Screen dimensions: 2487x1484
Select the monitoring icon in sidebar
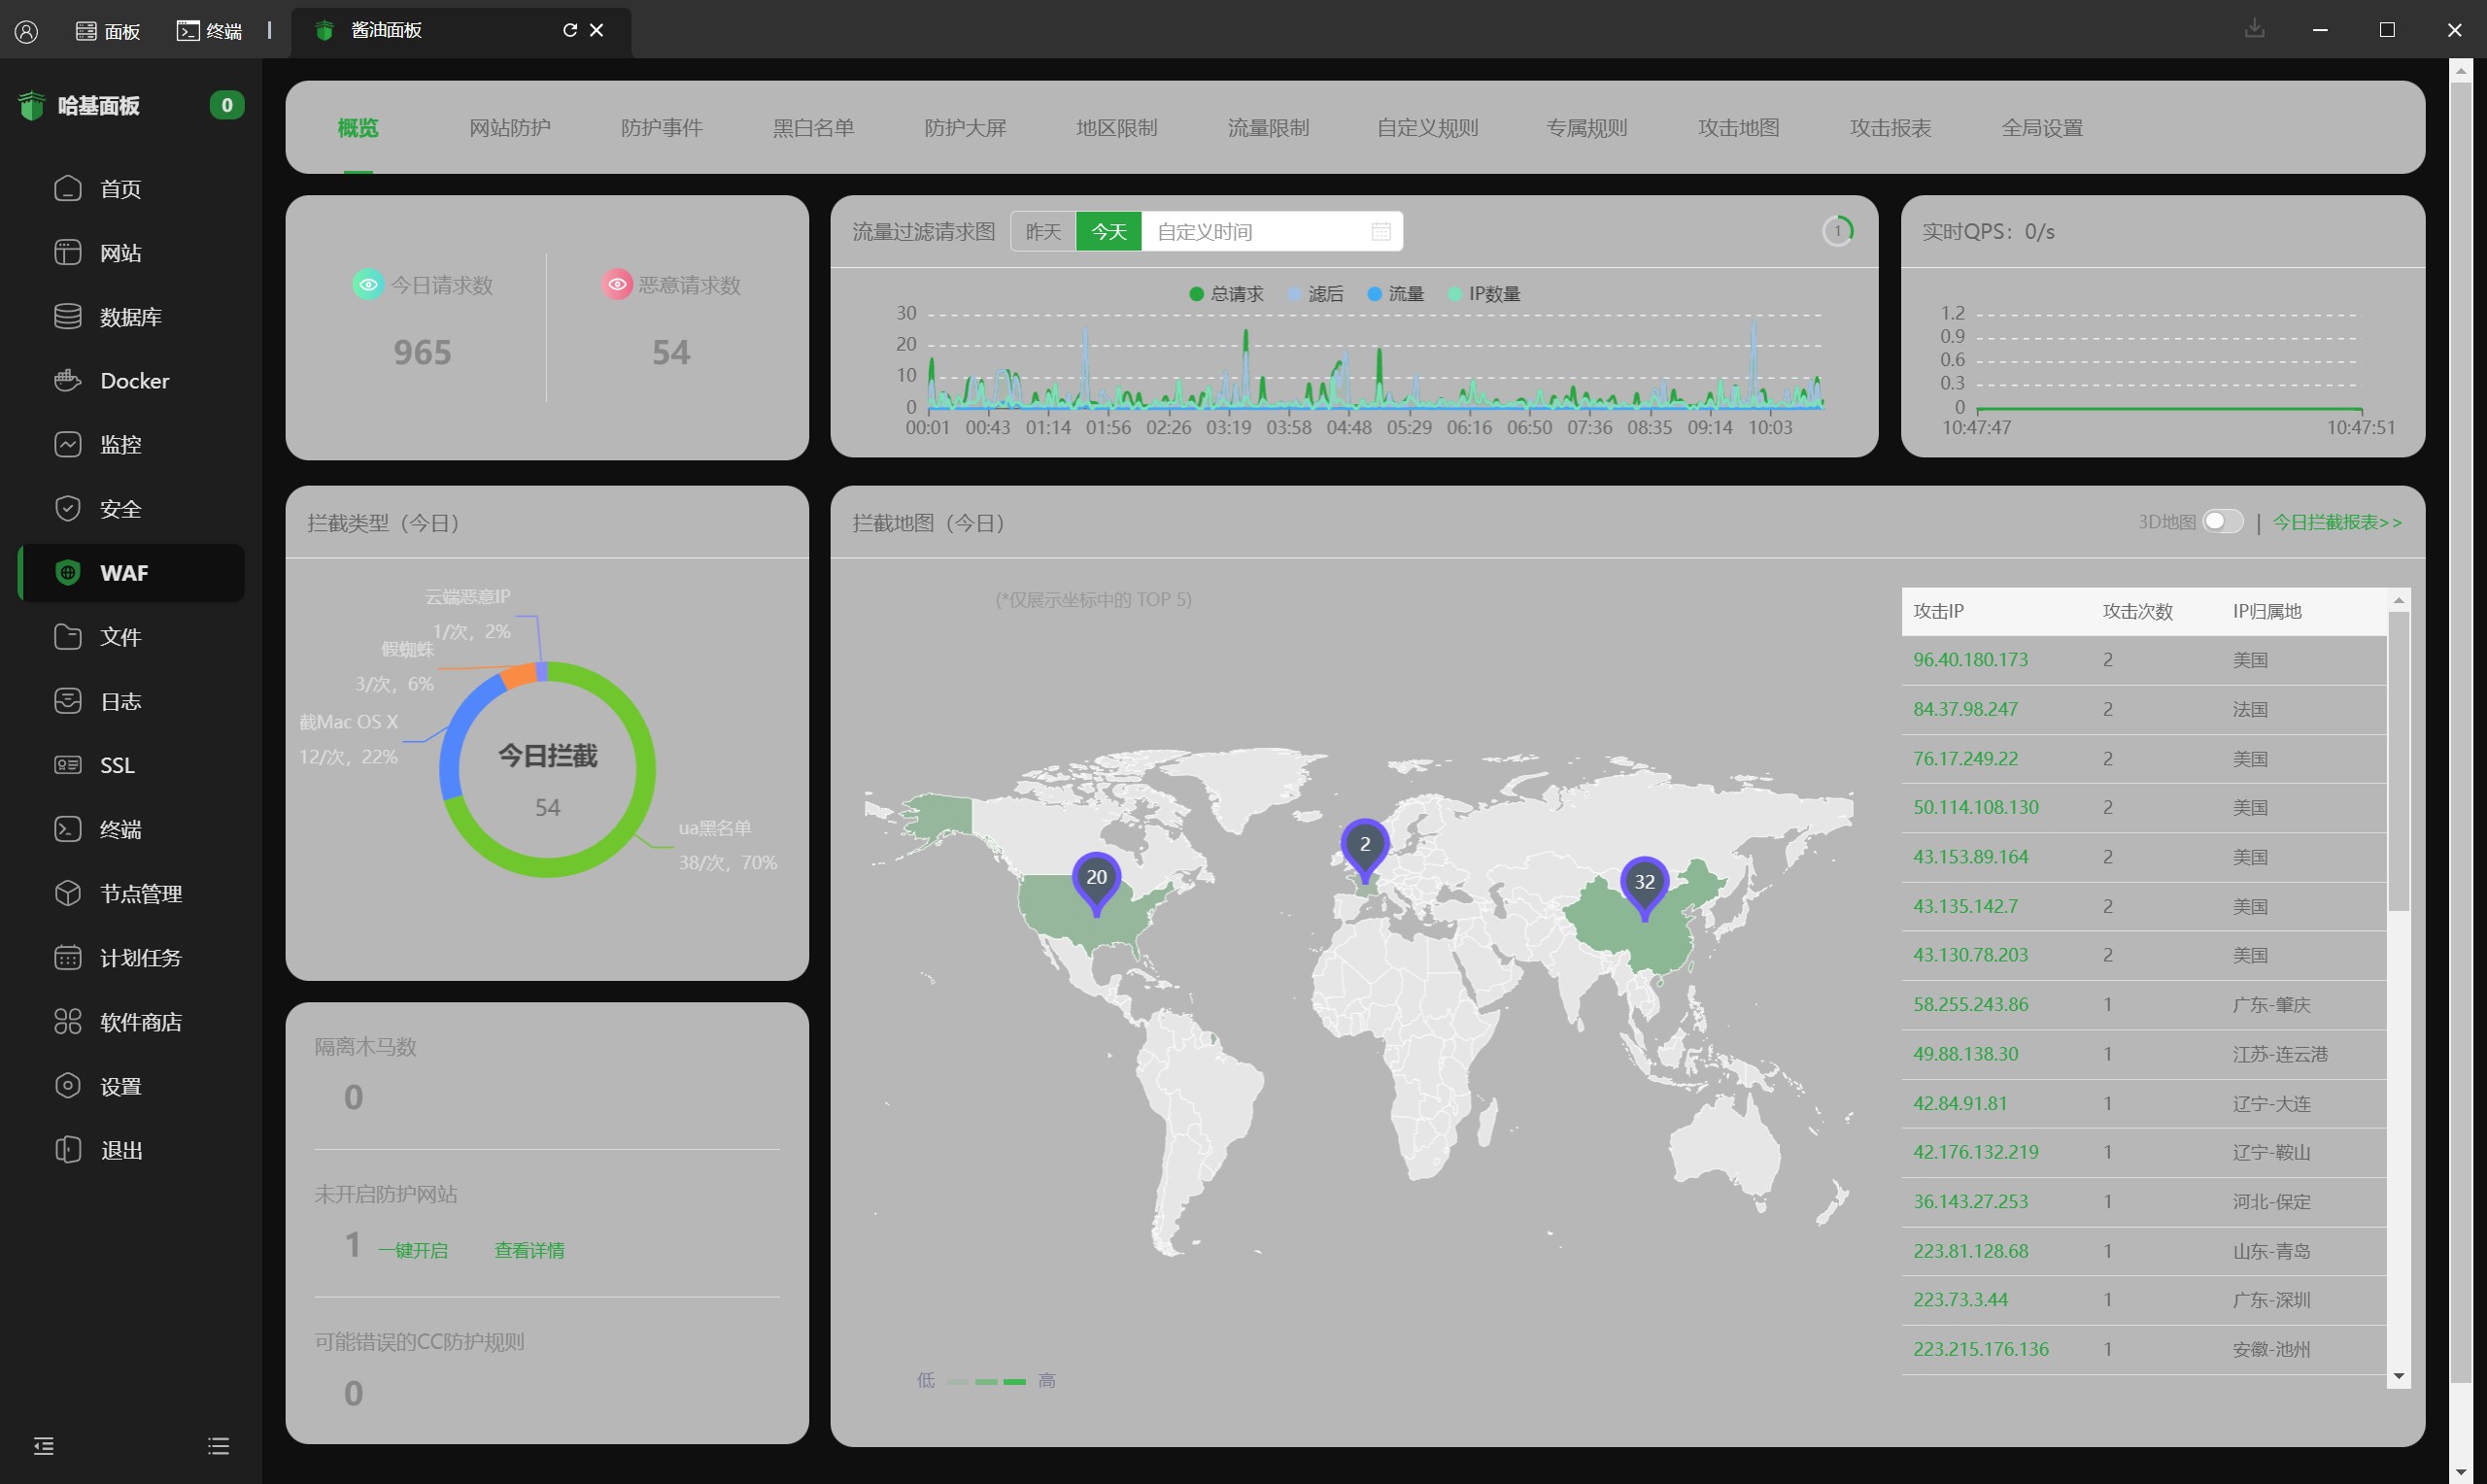[x=67, y=444]
